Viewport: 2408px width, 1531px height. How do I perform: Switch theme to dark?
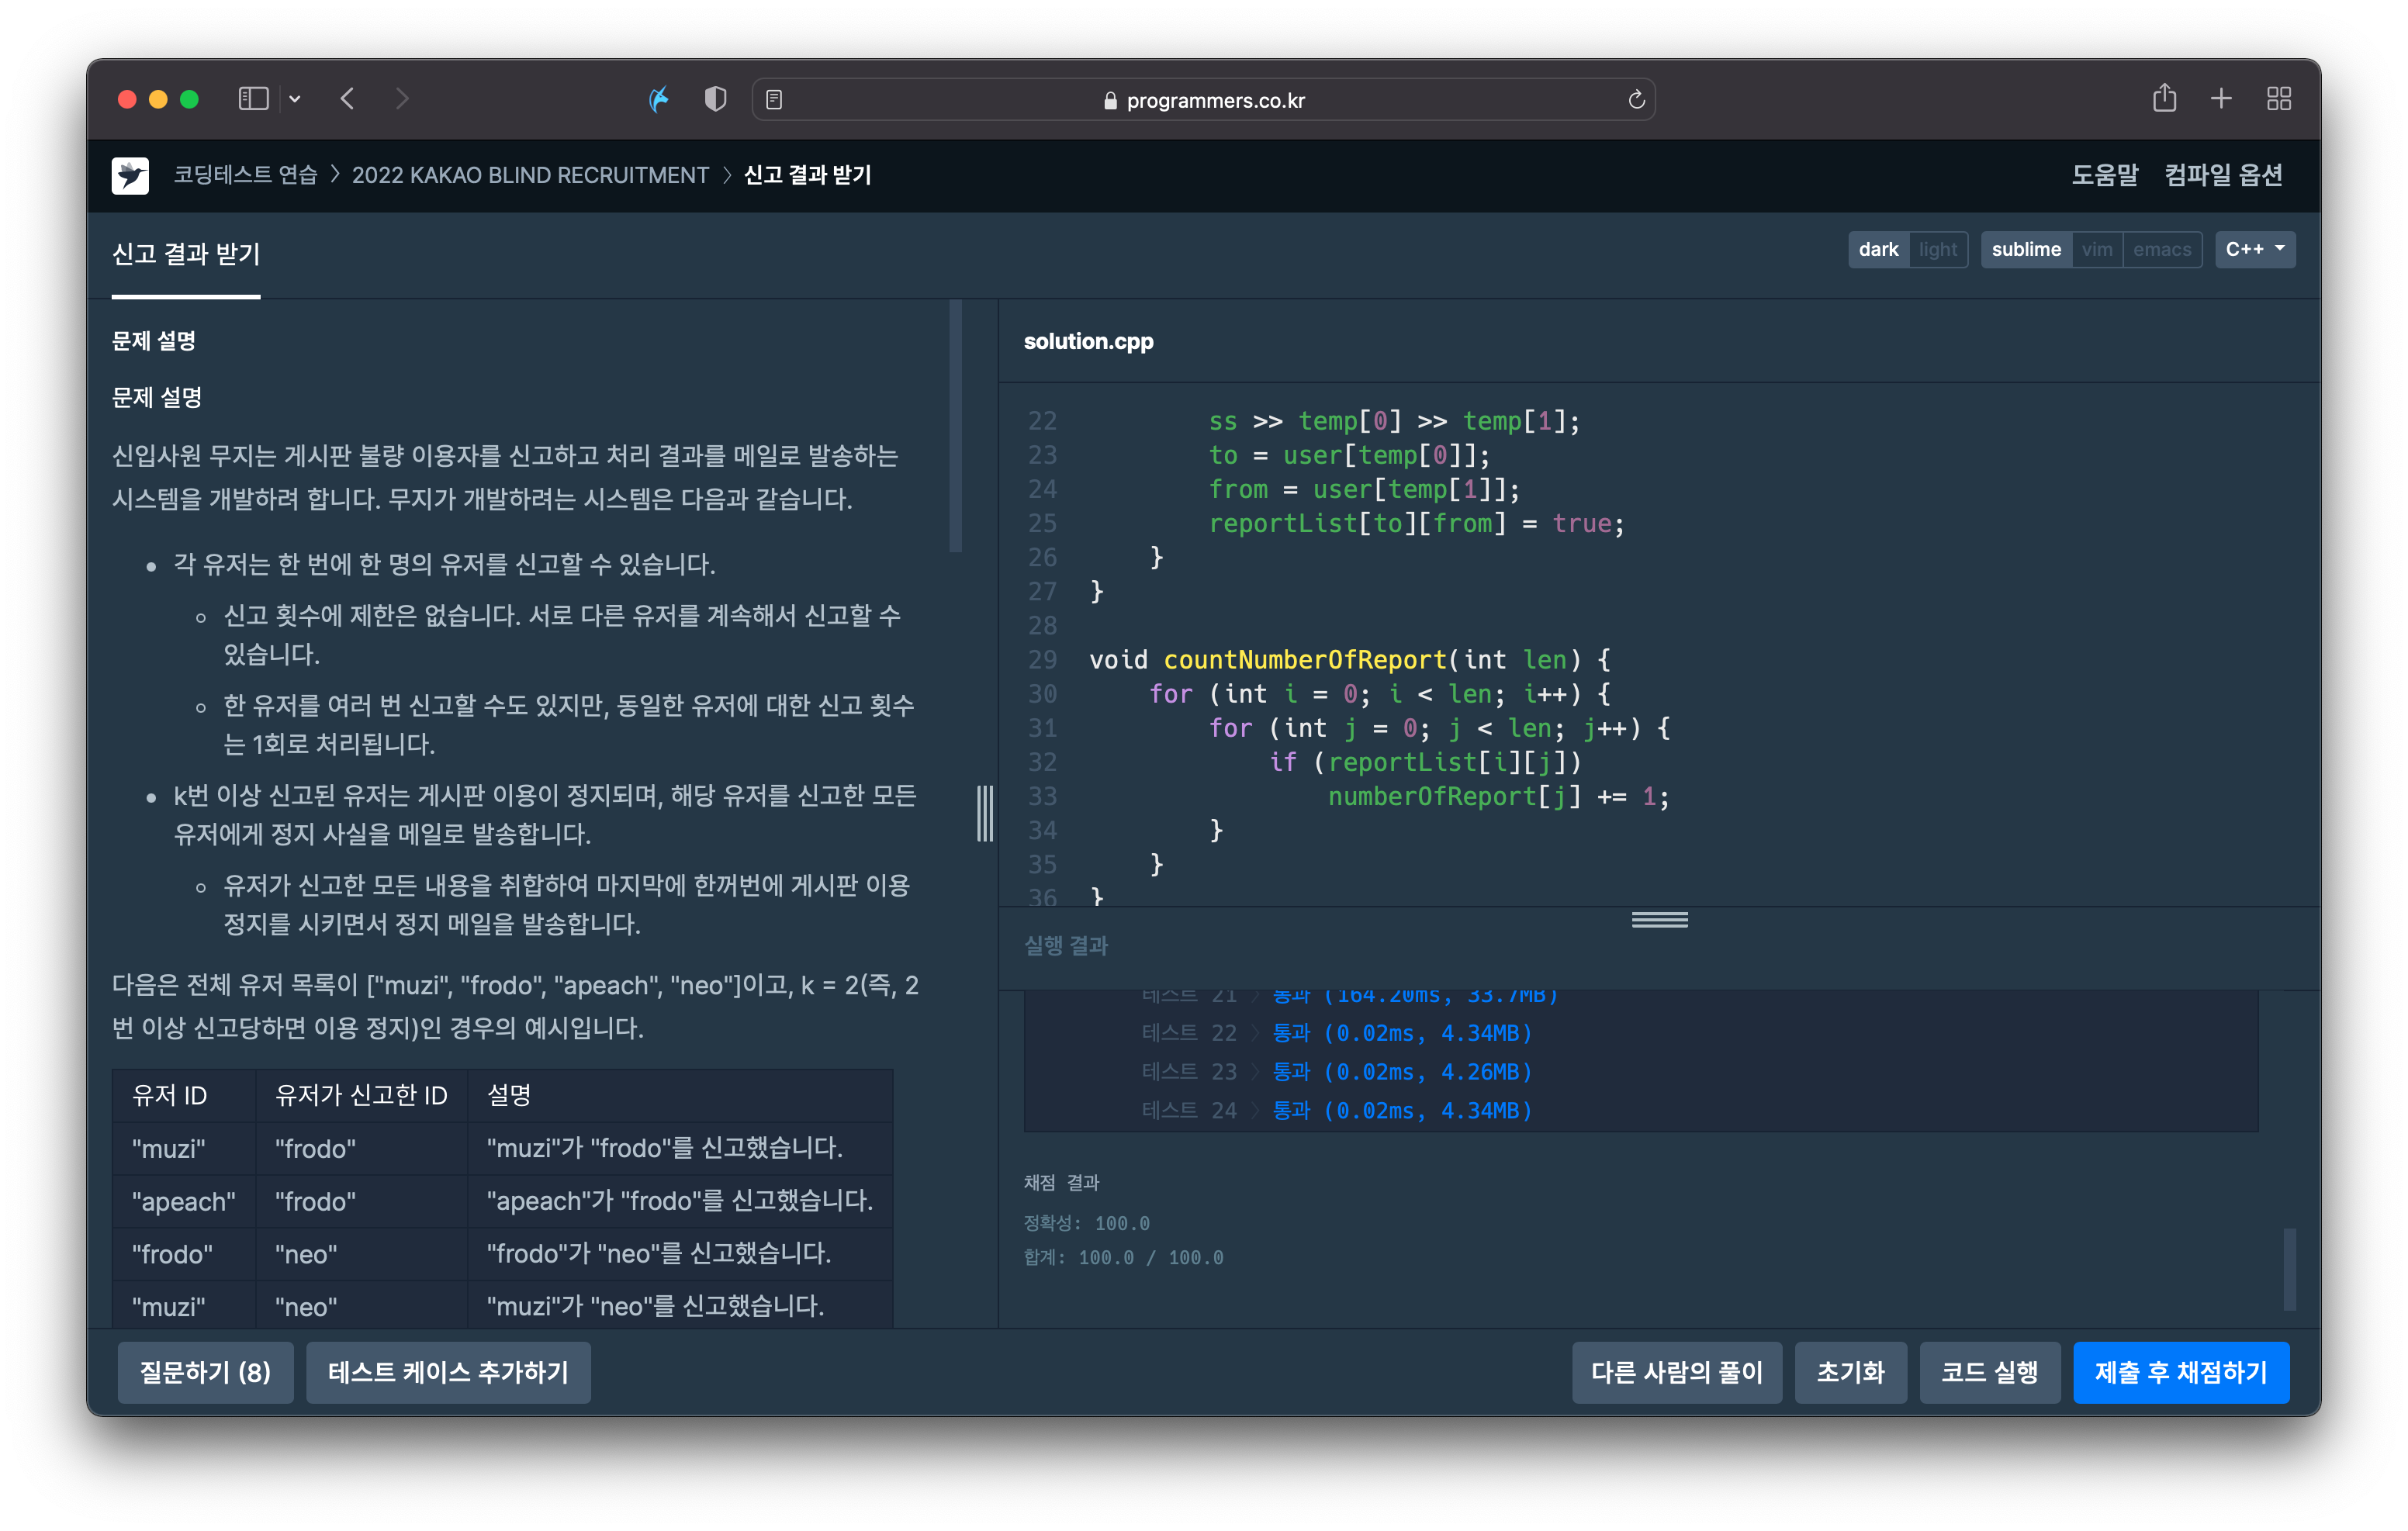[1878, 249]
